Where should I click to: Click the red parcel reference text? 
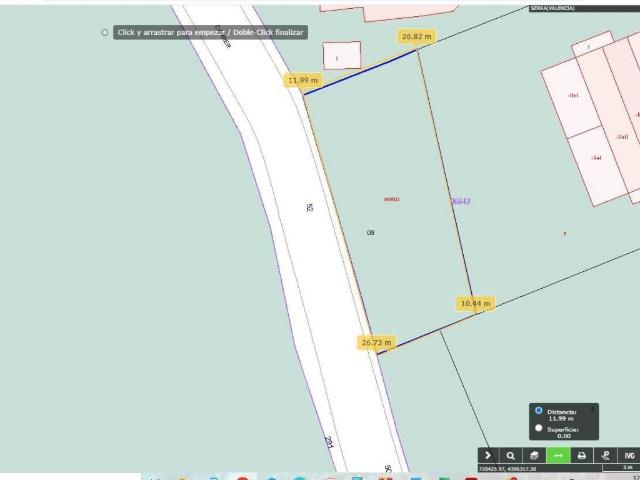click(x=392, y=199)
